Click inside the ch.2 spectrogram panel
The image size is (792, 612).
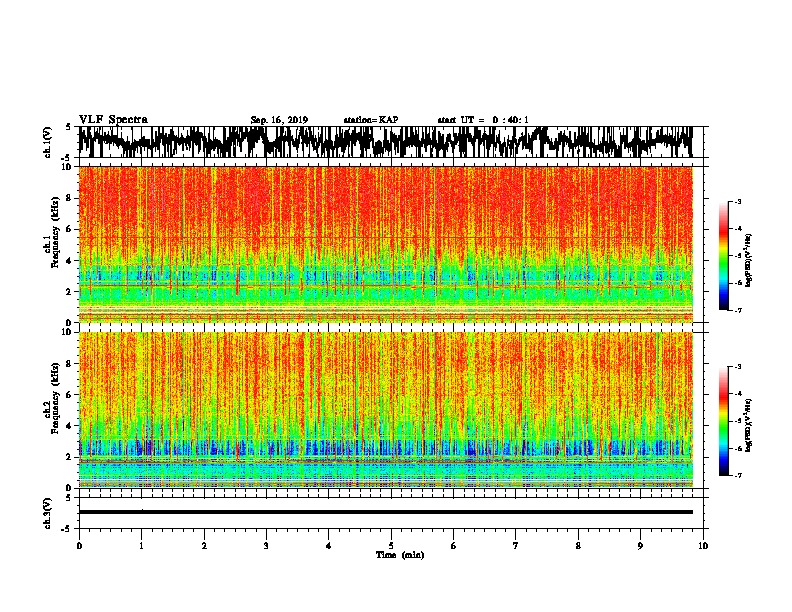tap(385, 410)
